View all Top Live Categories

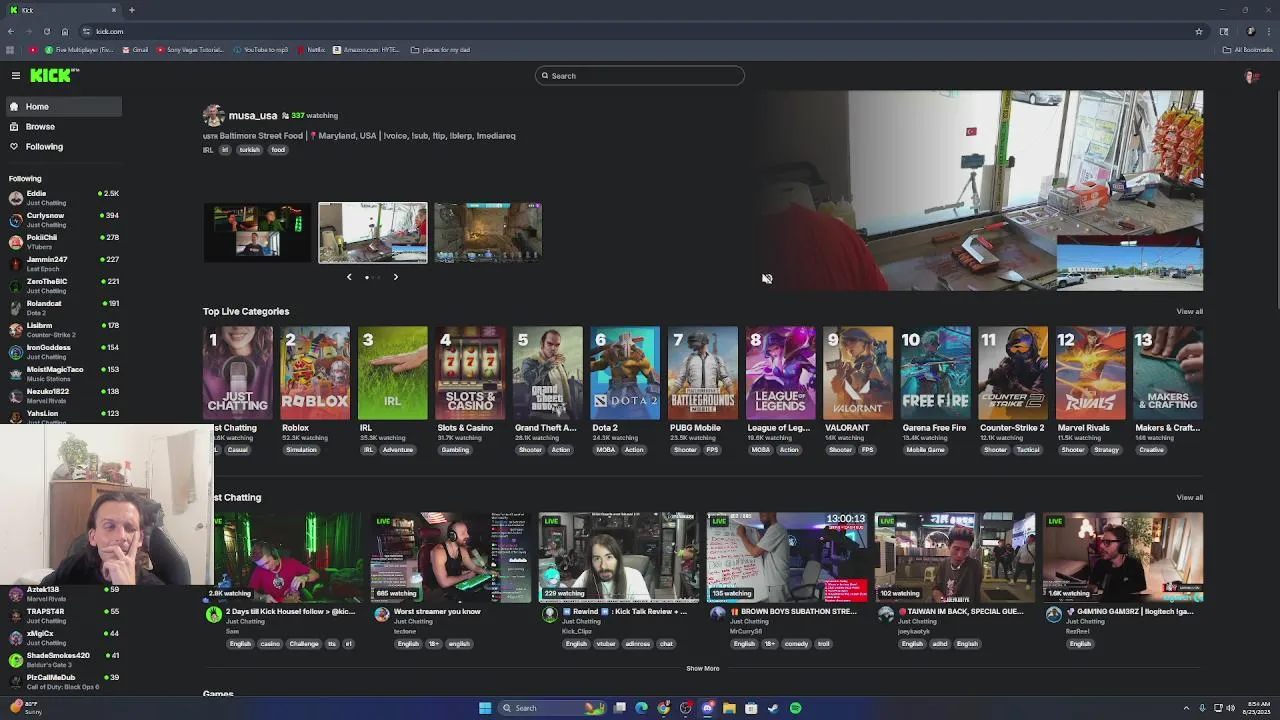pyautogui.click(x=1189, y=311)
